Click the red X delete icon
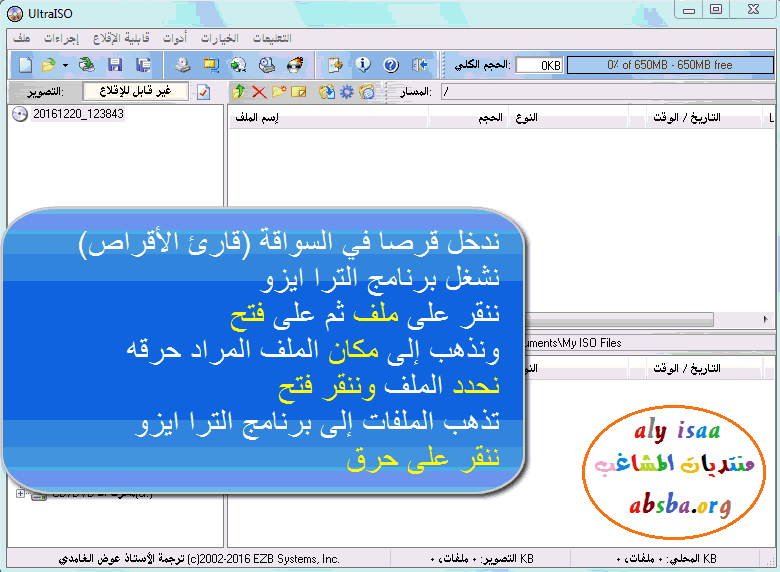 (258, 92)
